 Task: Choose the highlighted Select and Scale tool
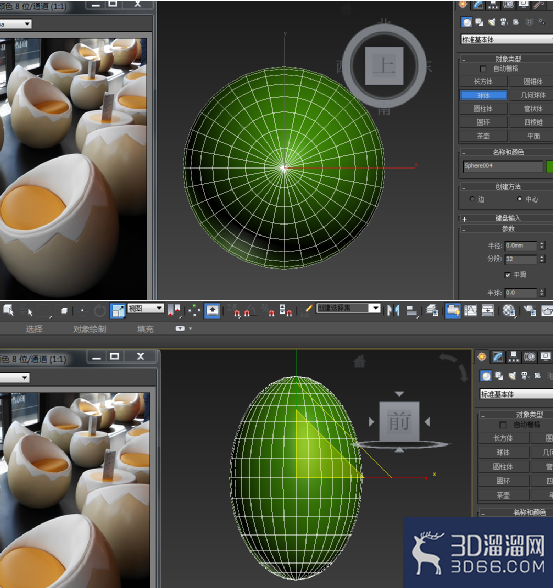[x=117, y=311]
